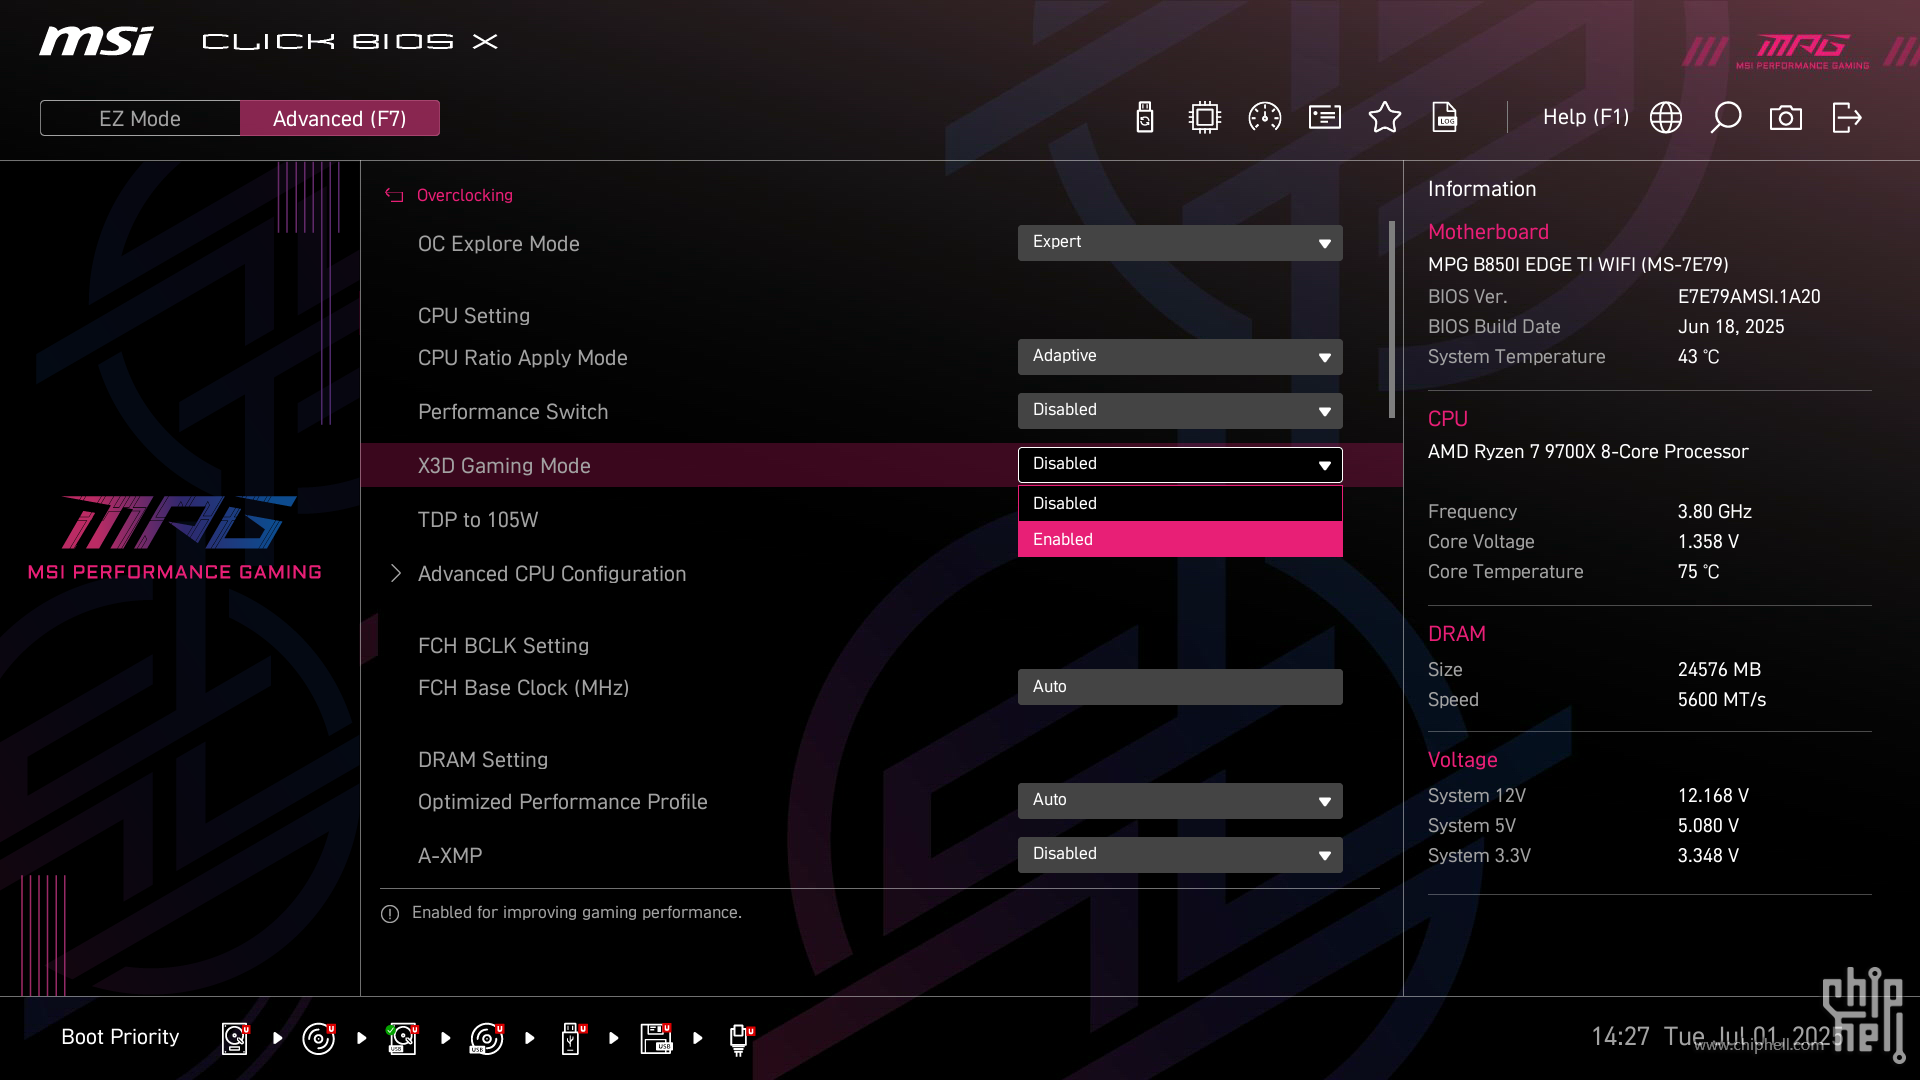1920x1080 pixels.
Task: Select the CPU Ratio Apply Mode label
Action: click(523, 358)
